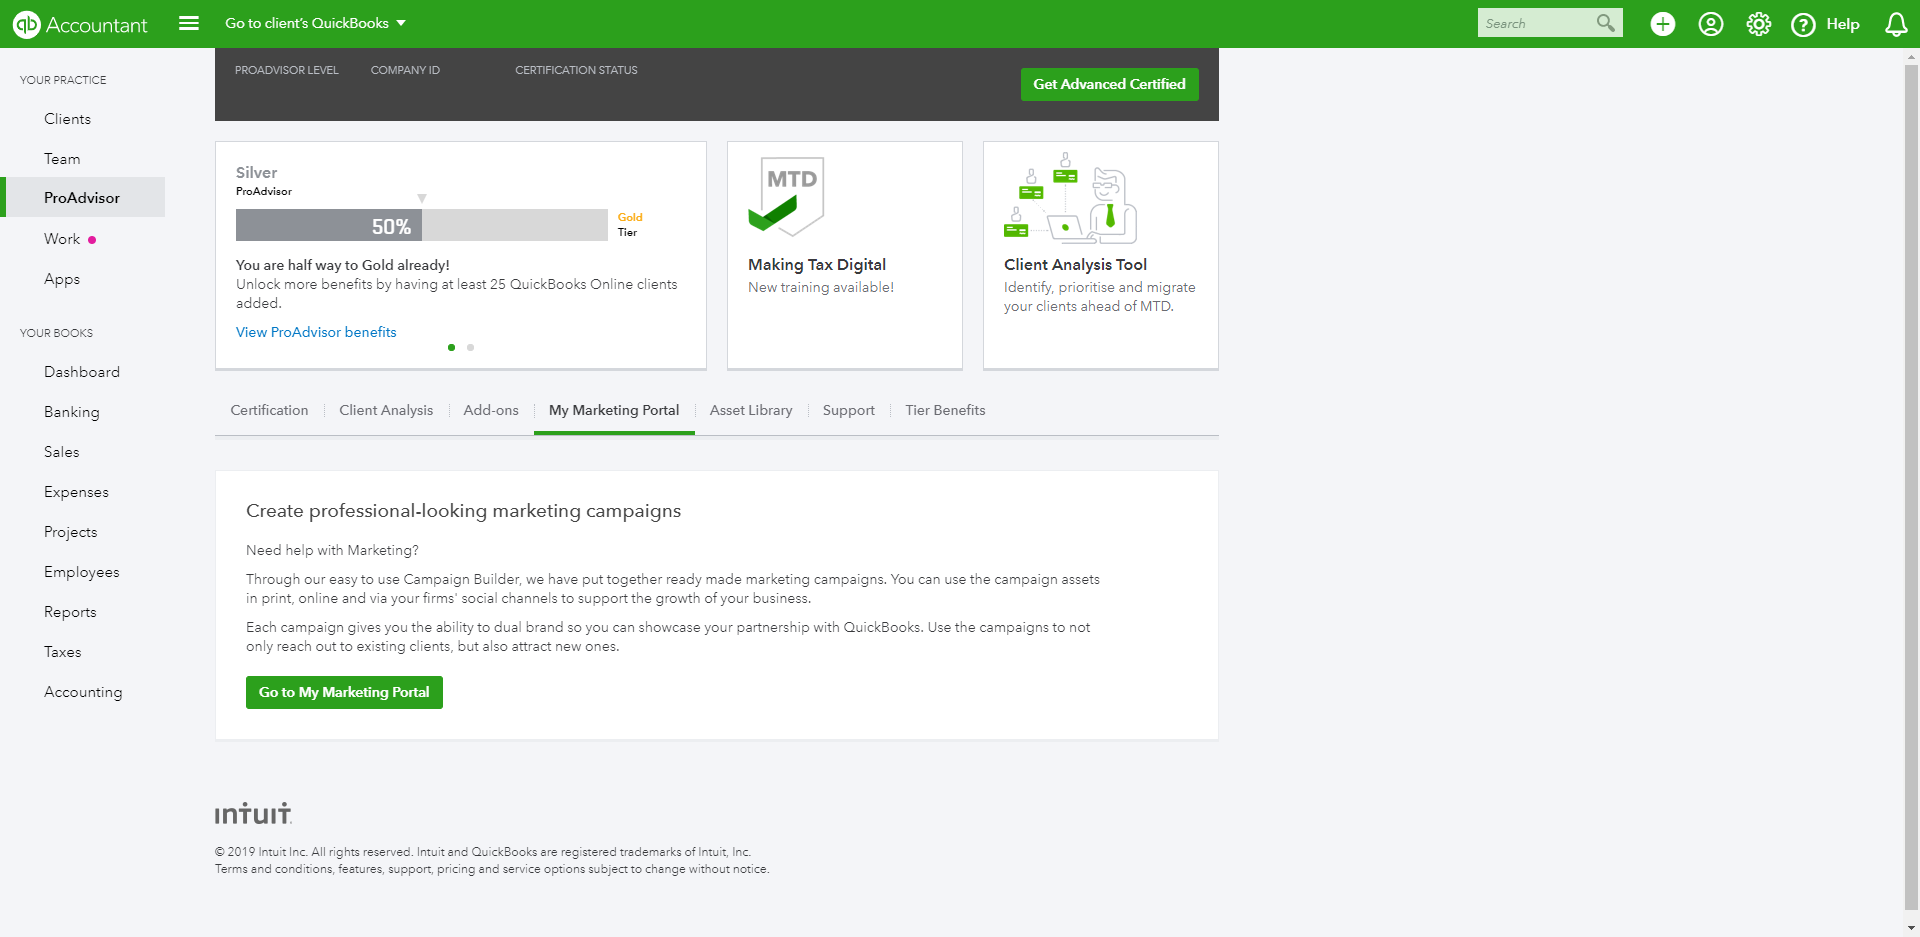The image size is (1920, 937).
Task: Go to Dashboard under Your Books
Action: point(82,372)
